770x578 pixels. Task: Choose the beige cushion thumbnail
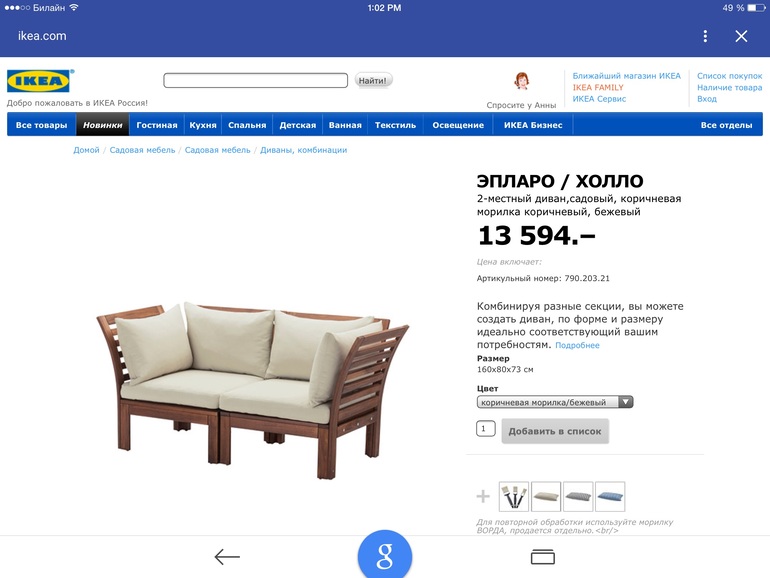[546, 496]
